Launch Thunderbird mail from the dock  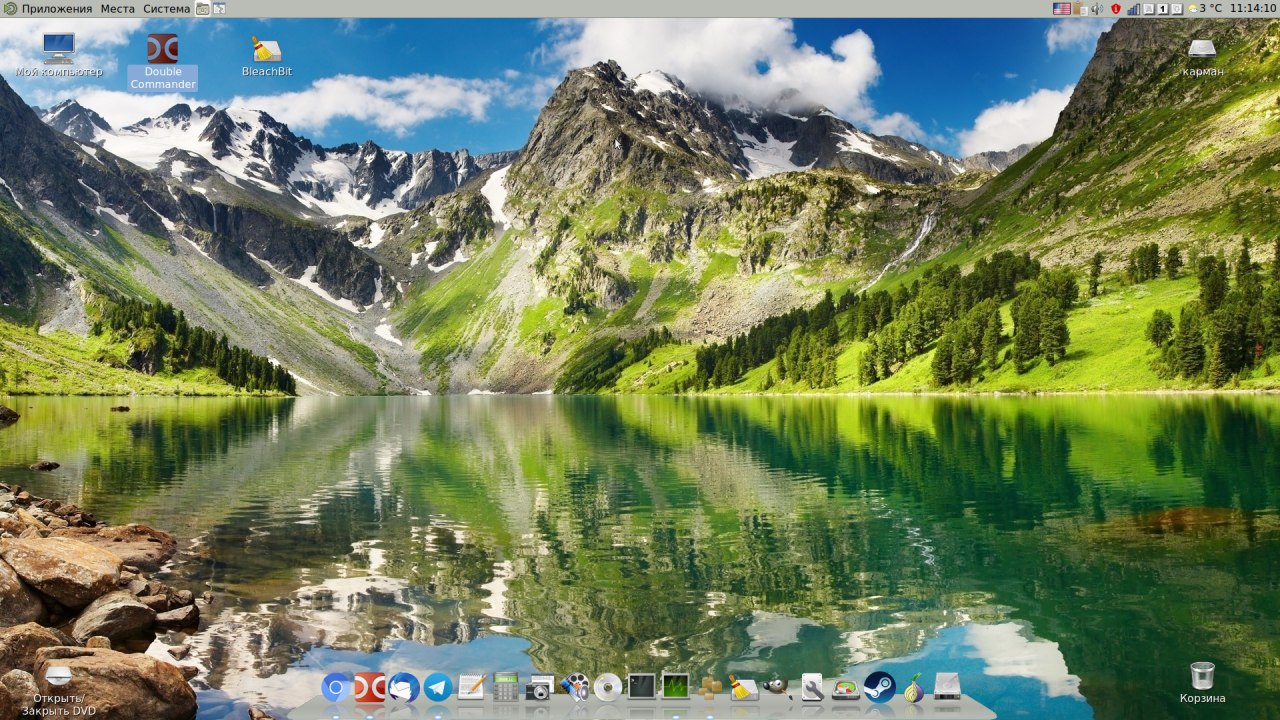pyautogui.click(x=404, y=687)
